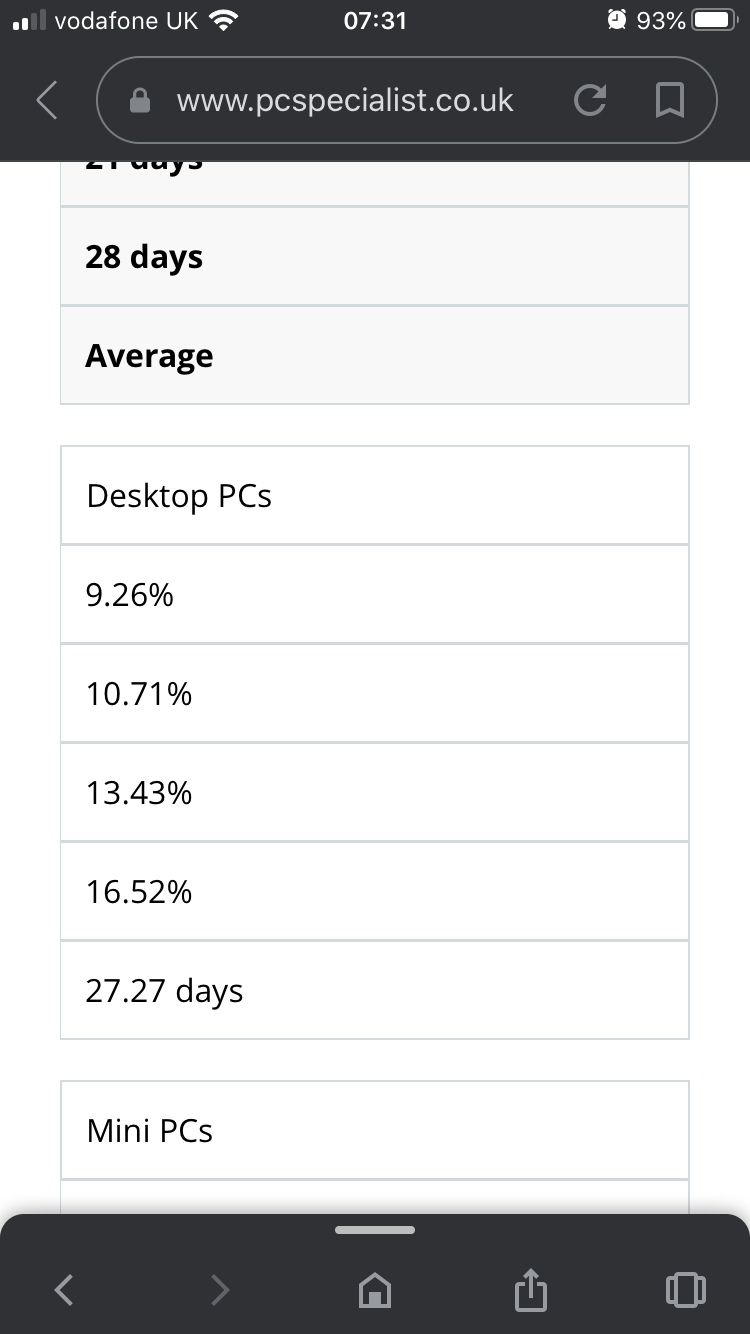
Task: Tap the forward arrow in bottom toolbar
Action: [220, 1290]
